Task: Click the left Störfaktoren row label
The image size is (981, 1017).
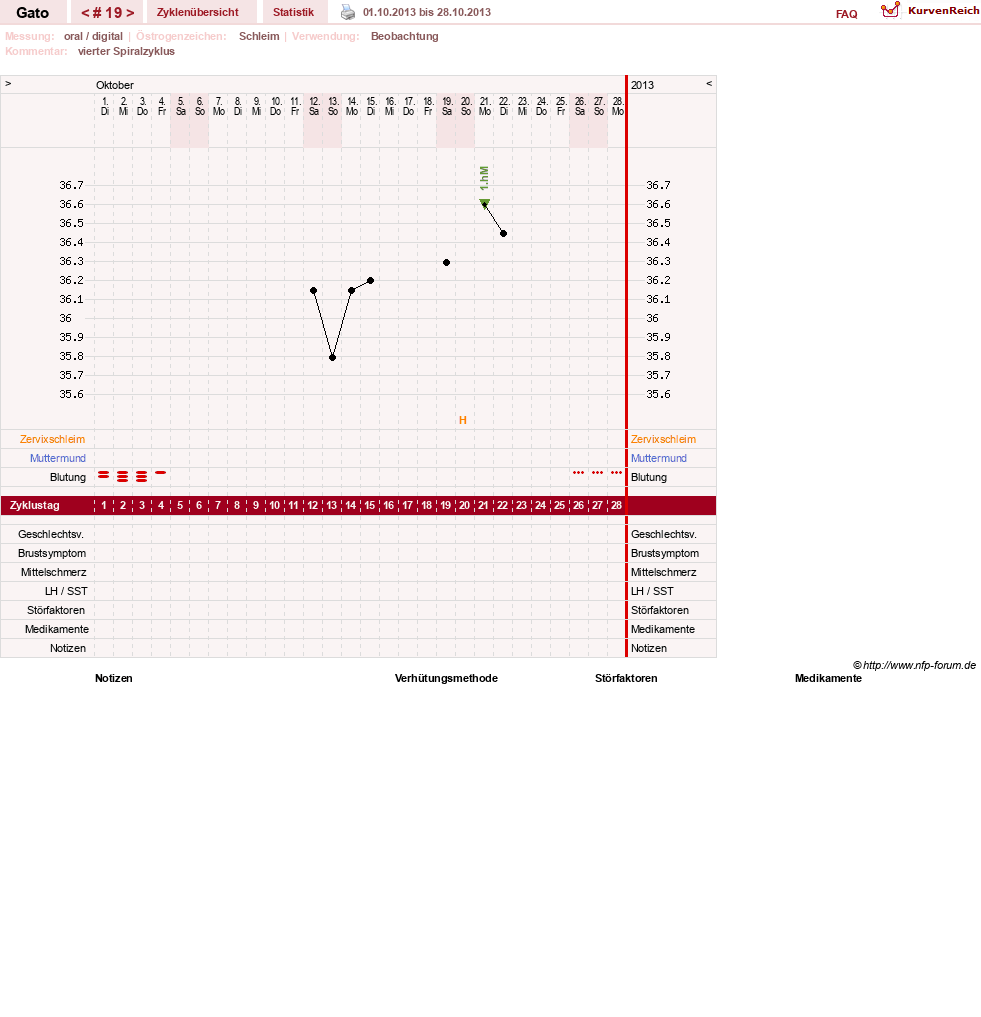Action: coord(56,610)
